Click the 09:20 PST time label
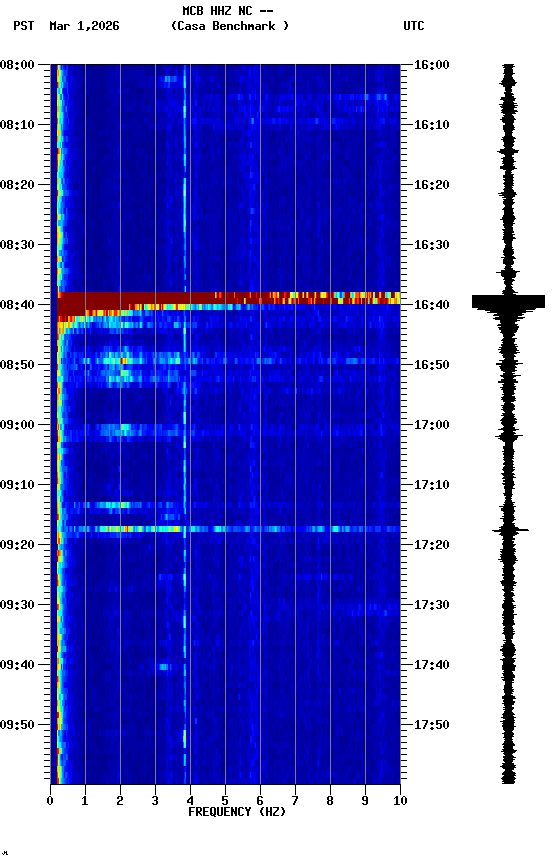 pos(17,545)
